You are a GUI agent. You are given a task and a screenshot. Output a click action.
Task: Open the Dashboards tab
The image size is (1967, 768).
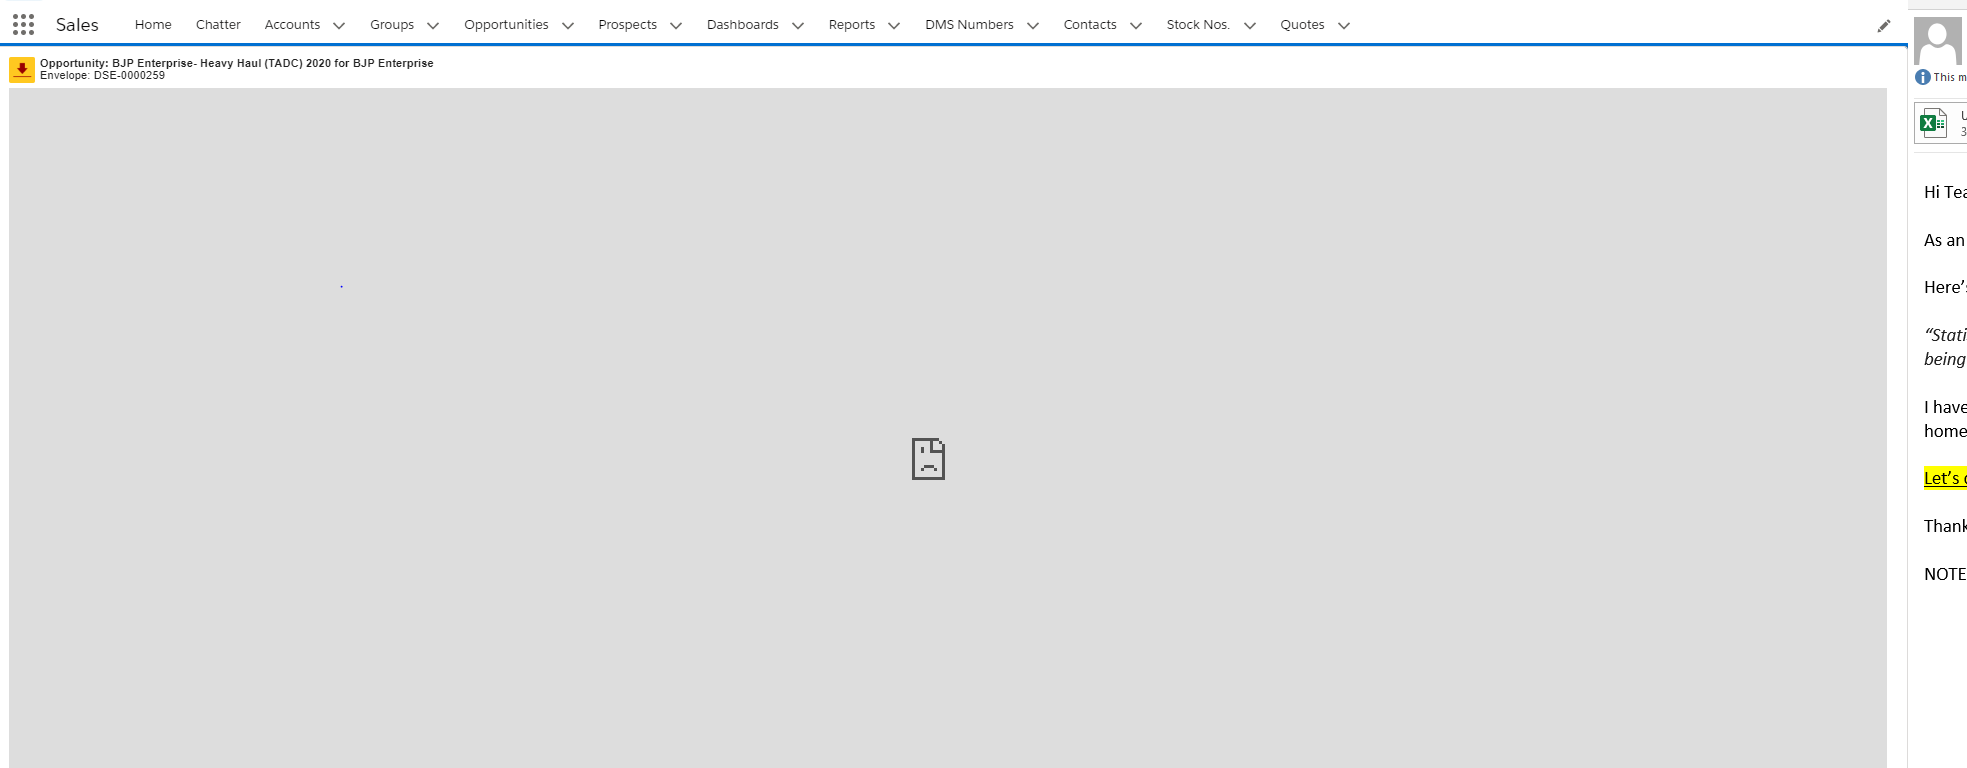click(742, 24)
